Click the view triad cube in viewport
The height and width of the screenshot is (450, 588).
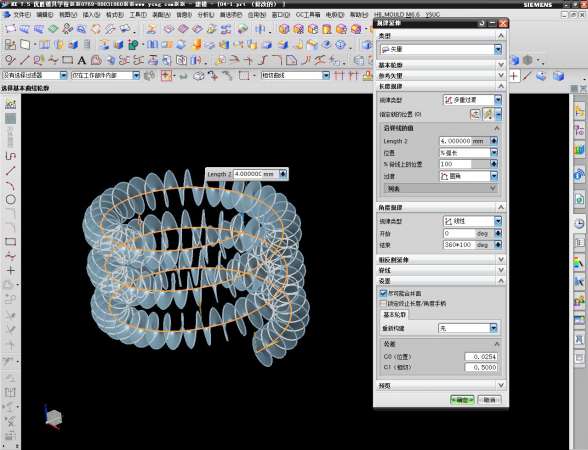[x=53, y=417]
